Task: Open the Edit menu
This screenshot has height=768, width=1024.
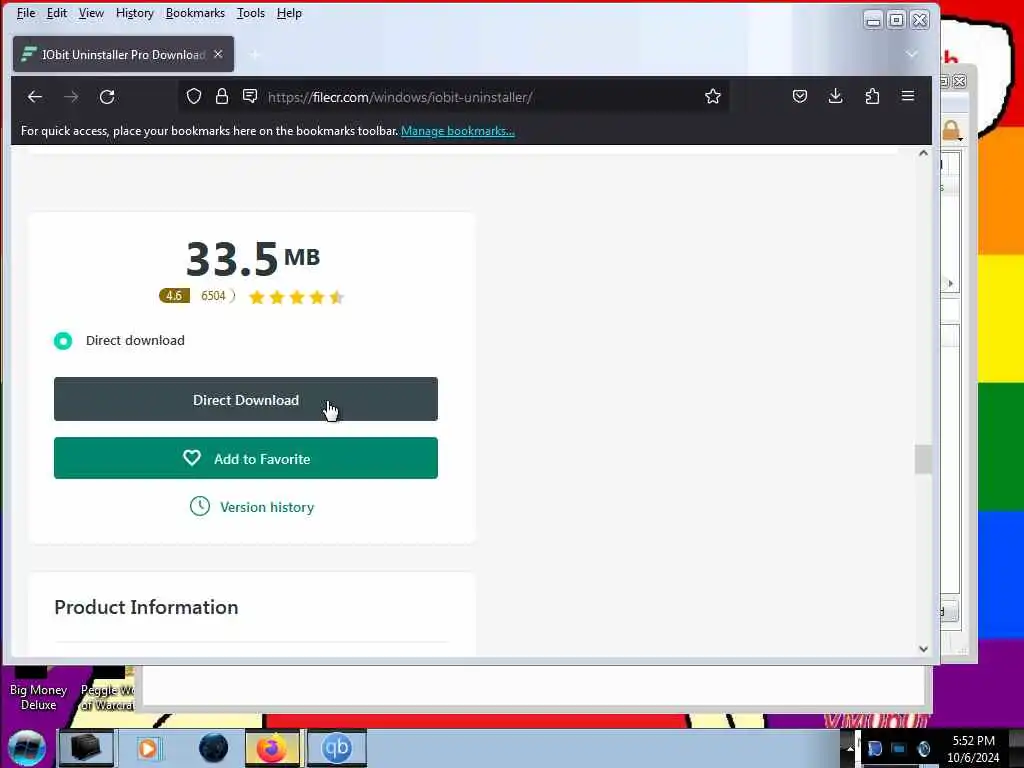Action: (x=57, y=13)
